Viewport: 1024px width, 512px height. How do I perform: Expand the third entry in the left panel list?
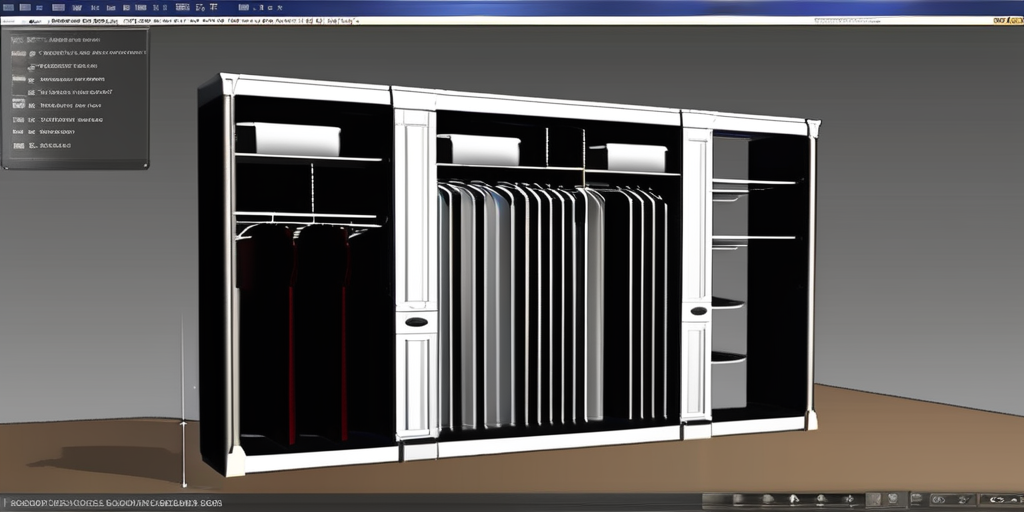pos(32,66)
